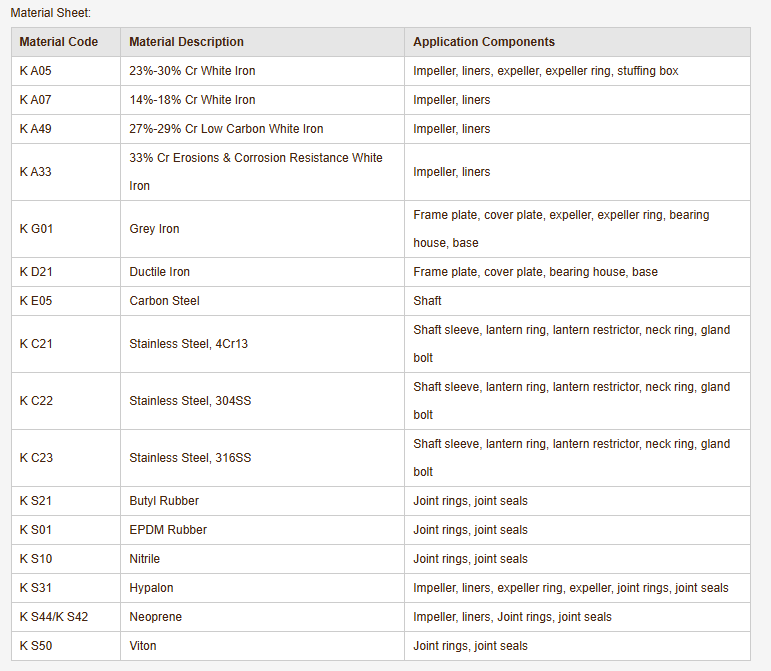Select the K A33 material code
771x671 pixels.
click(35, 172)
